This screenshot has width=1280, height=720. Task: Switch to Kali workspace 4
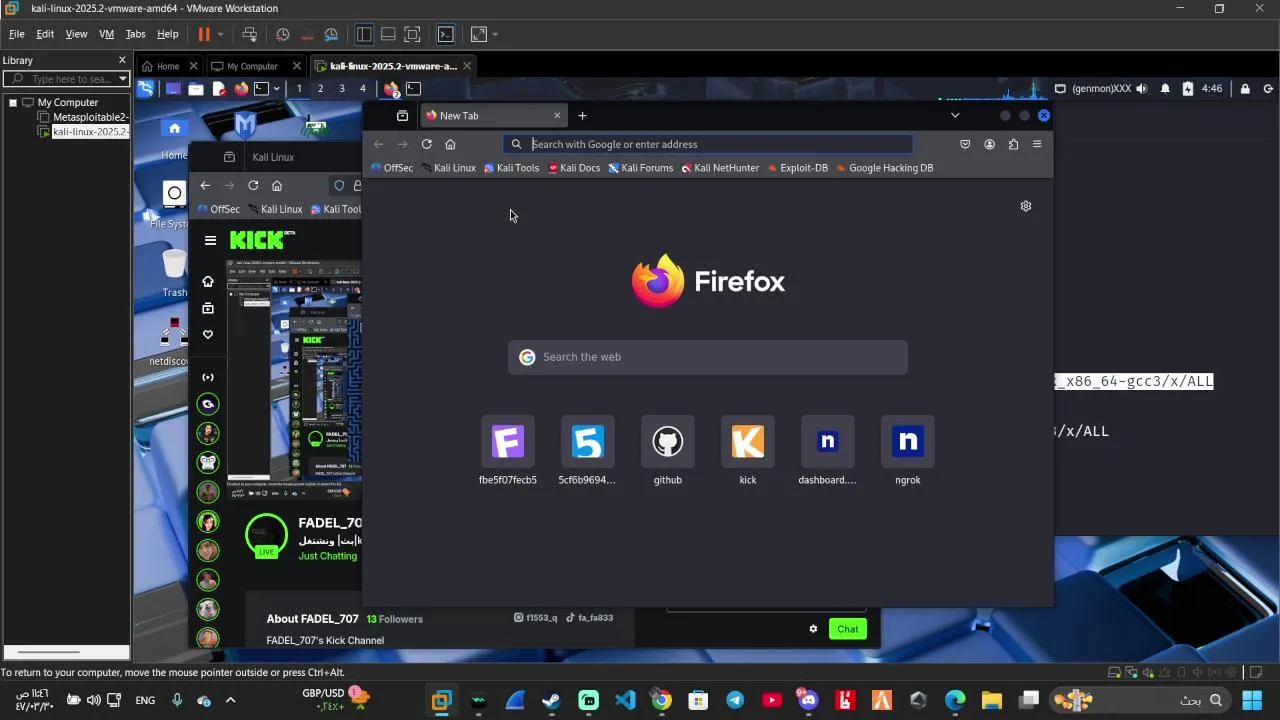(363, 88)
